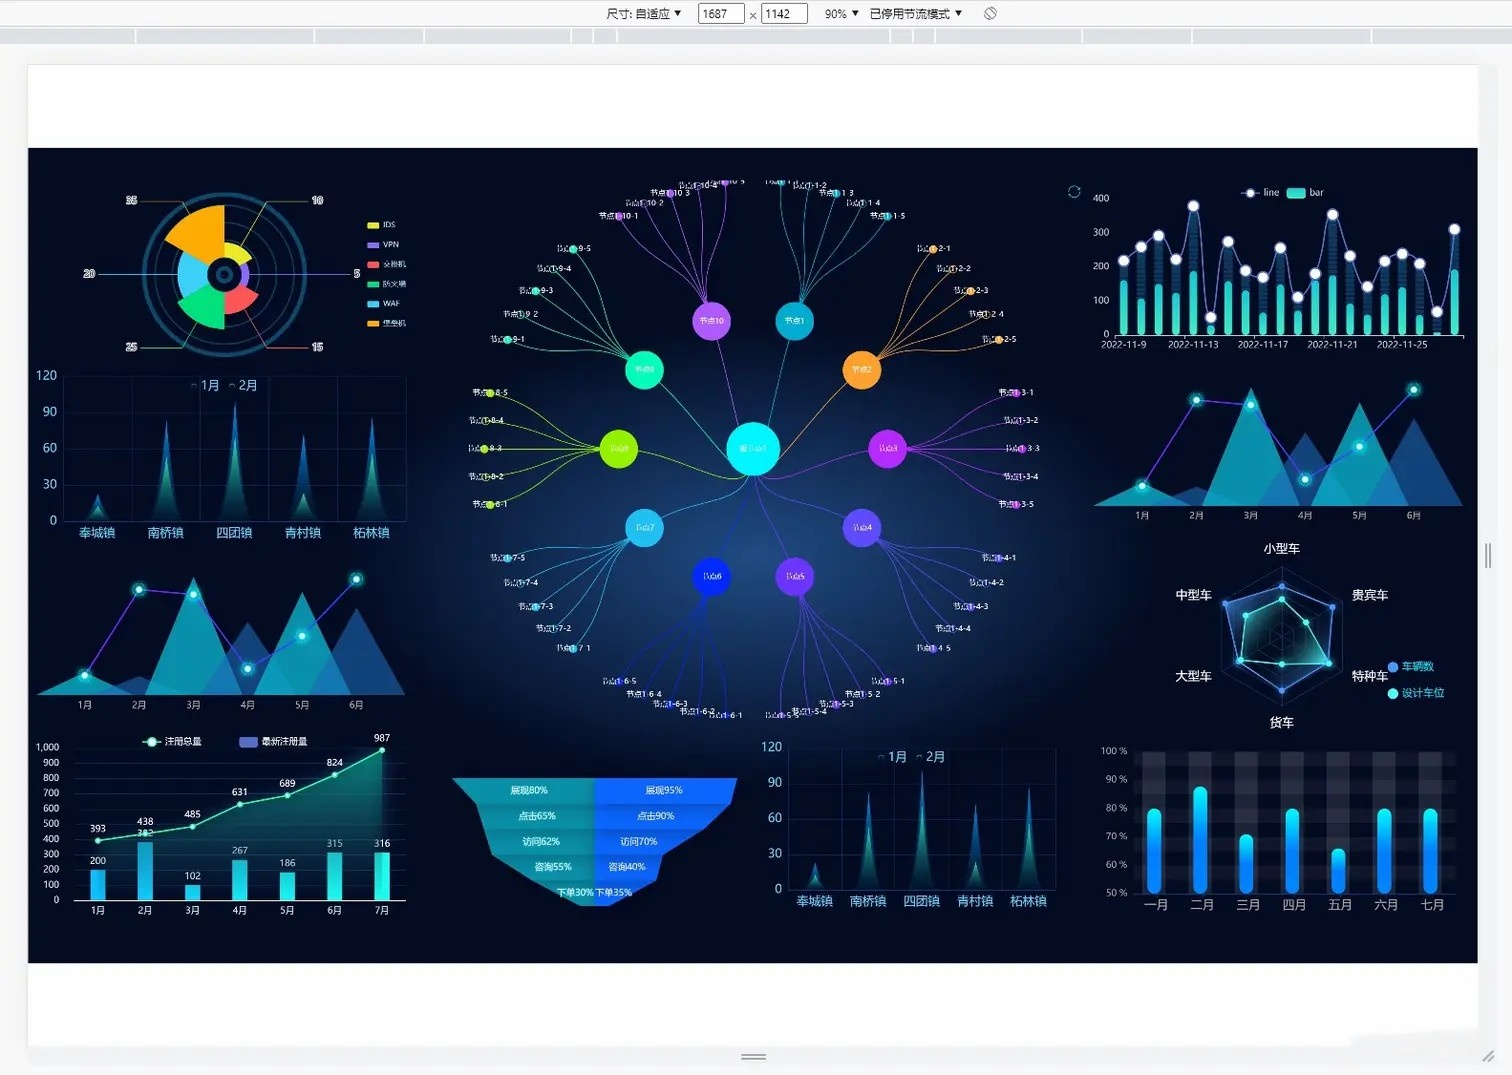This screenshot has height=1075, width=1512.
Task: Select the orange 节点2 node circle
Action: pos(861,370)
